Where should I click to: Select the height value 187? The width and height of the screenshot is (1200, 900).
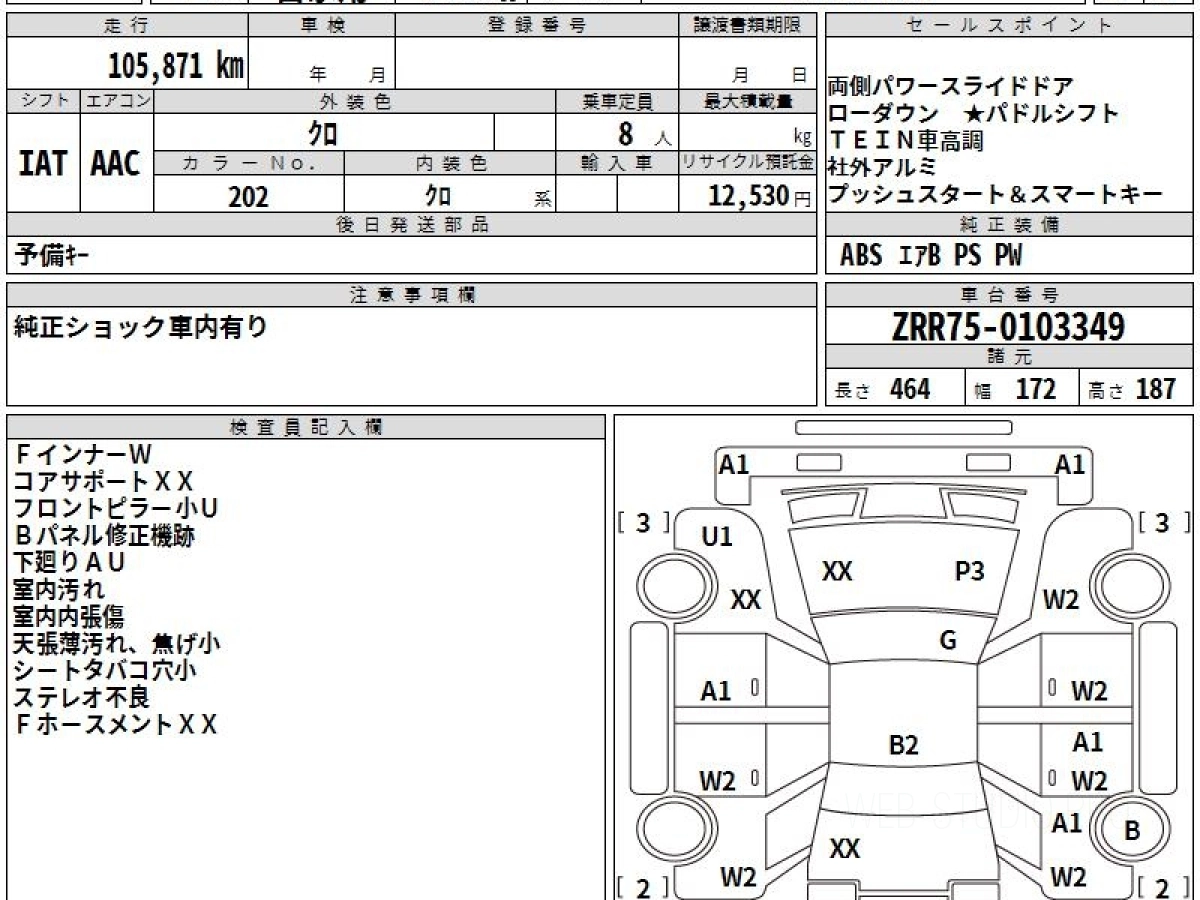click(1156, 388)
